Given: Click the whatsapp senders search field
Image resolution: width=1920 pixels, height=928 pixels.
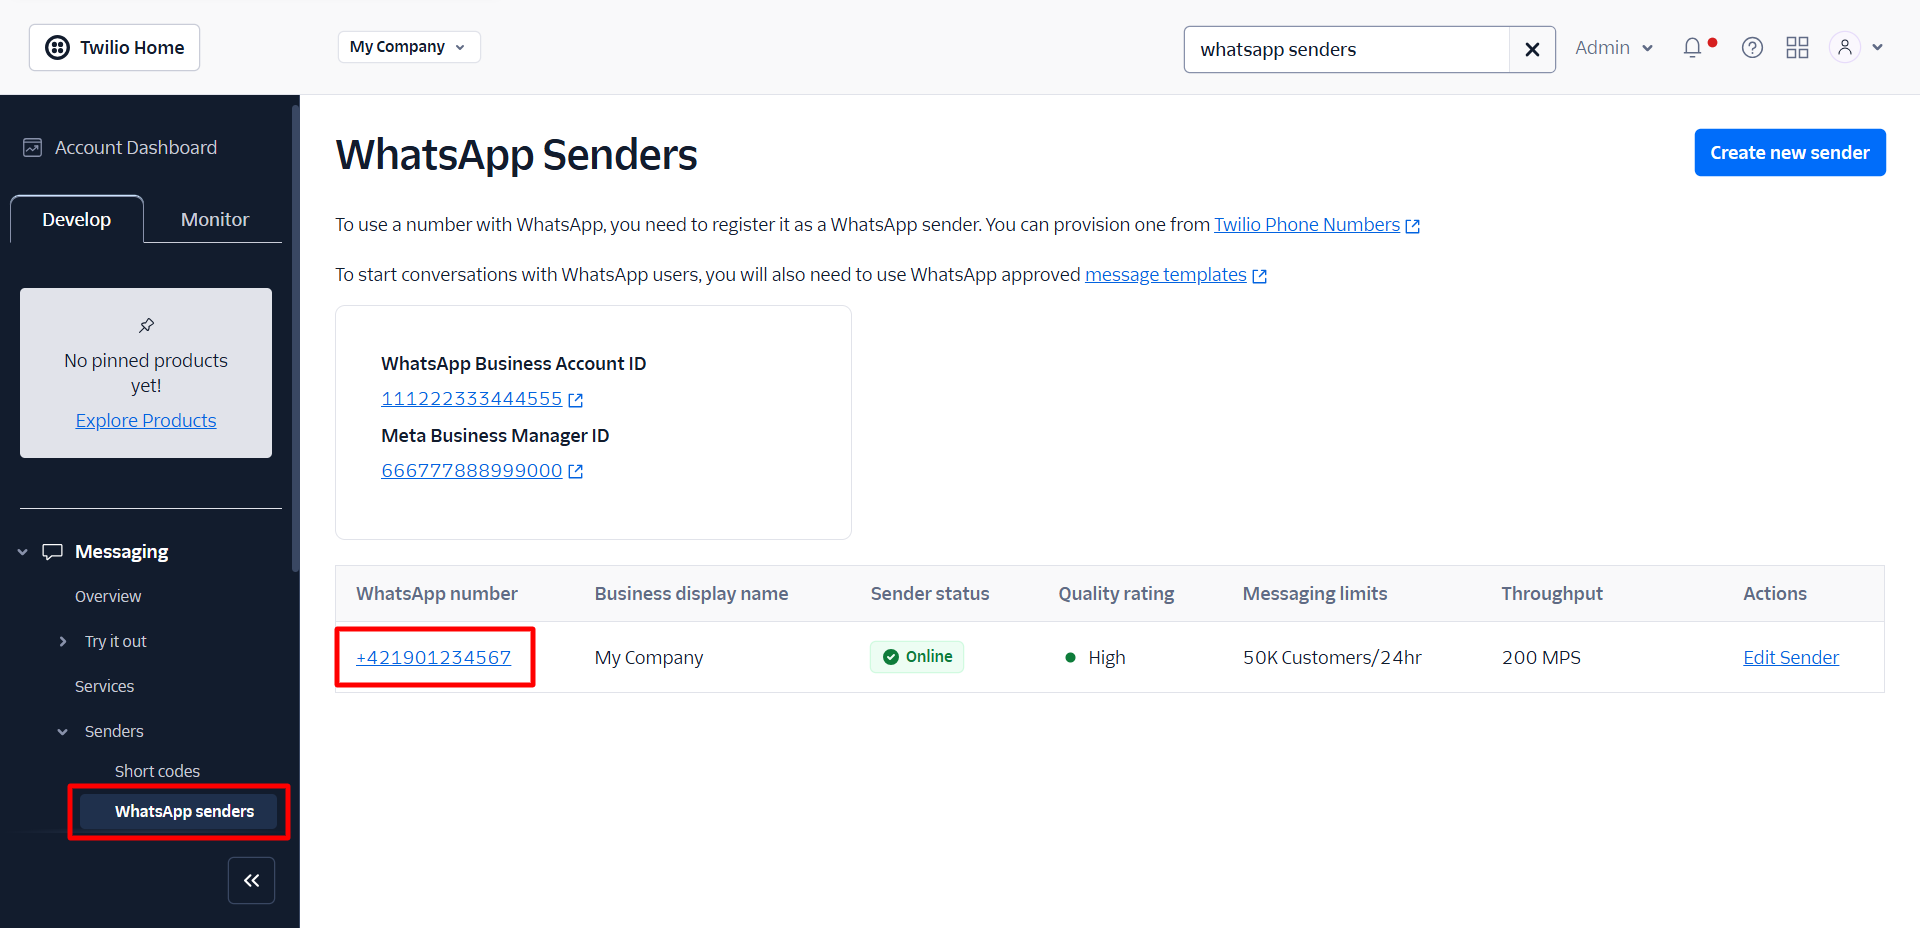Looking at the screenshot, I should [x=1346, y=50].
